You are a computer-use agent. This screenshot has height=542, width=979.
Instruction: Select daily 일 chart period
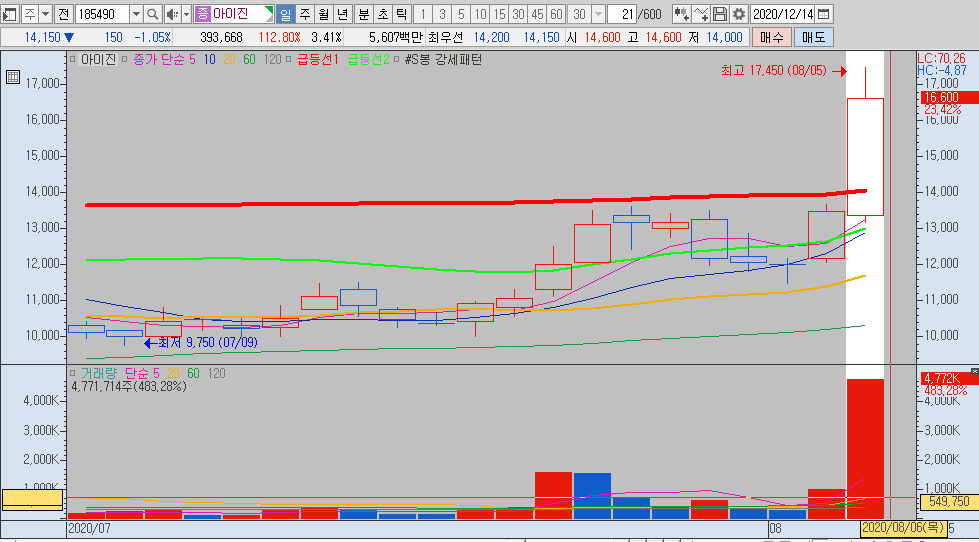[x=285, y=14]
